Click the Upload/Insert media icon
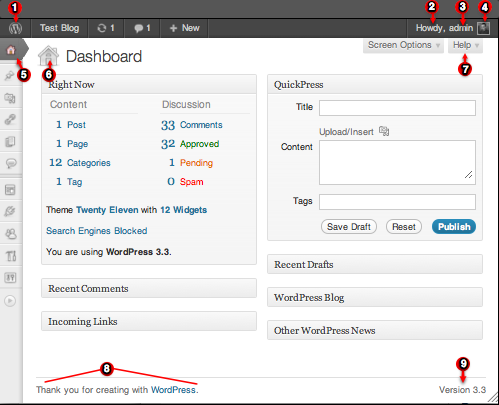The height and width of the screenshot is (405, 499). (x=384, y=131)
